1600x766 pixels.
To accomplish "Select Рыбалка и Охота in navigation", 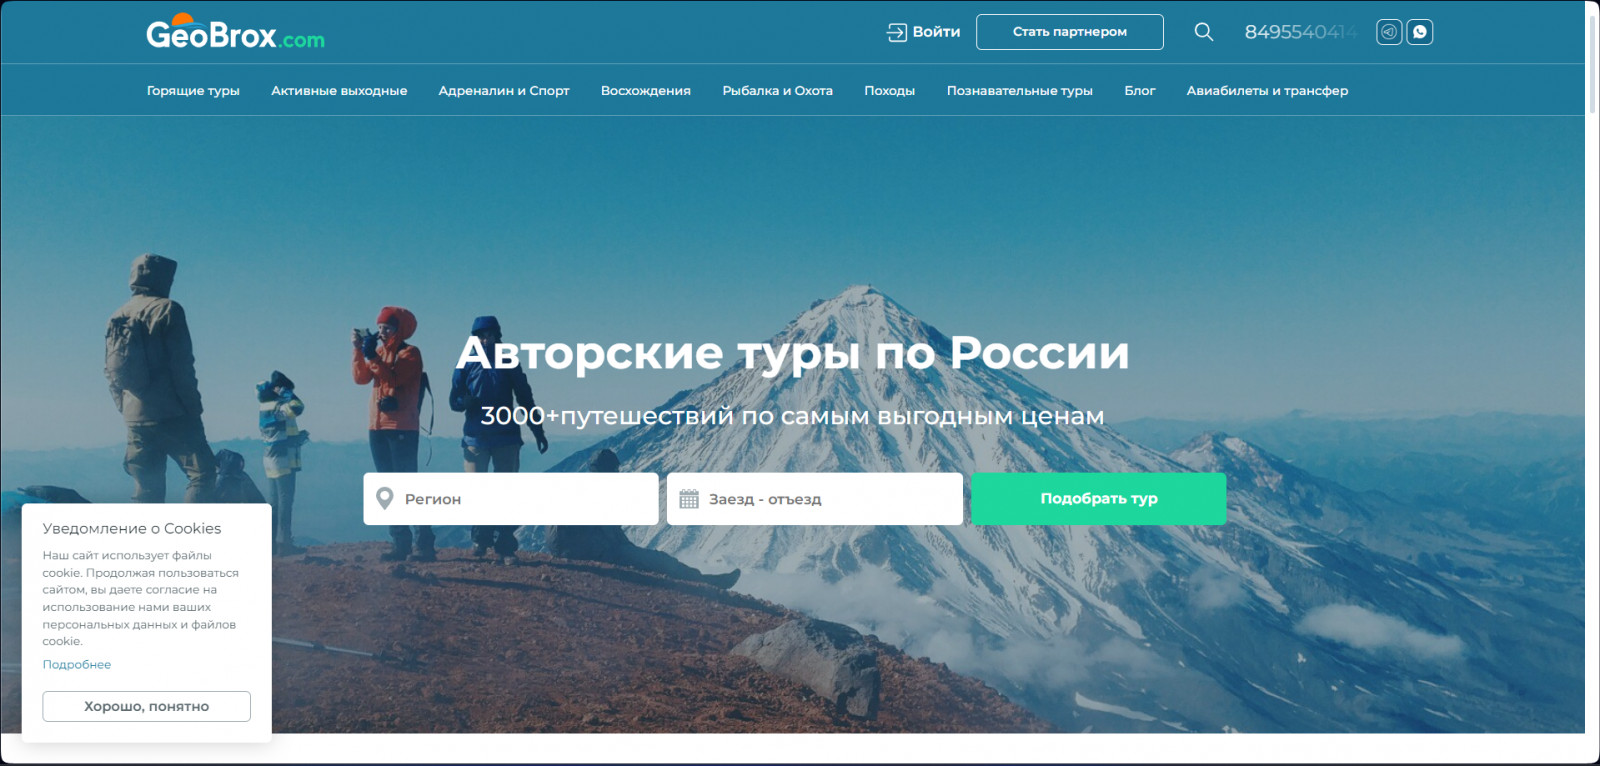I will coord(778,90).
